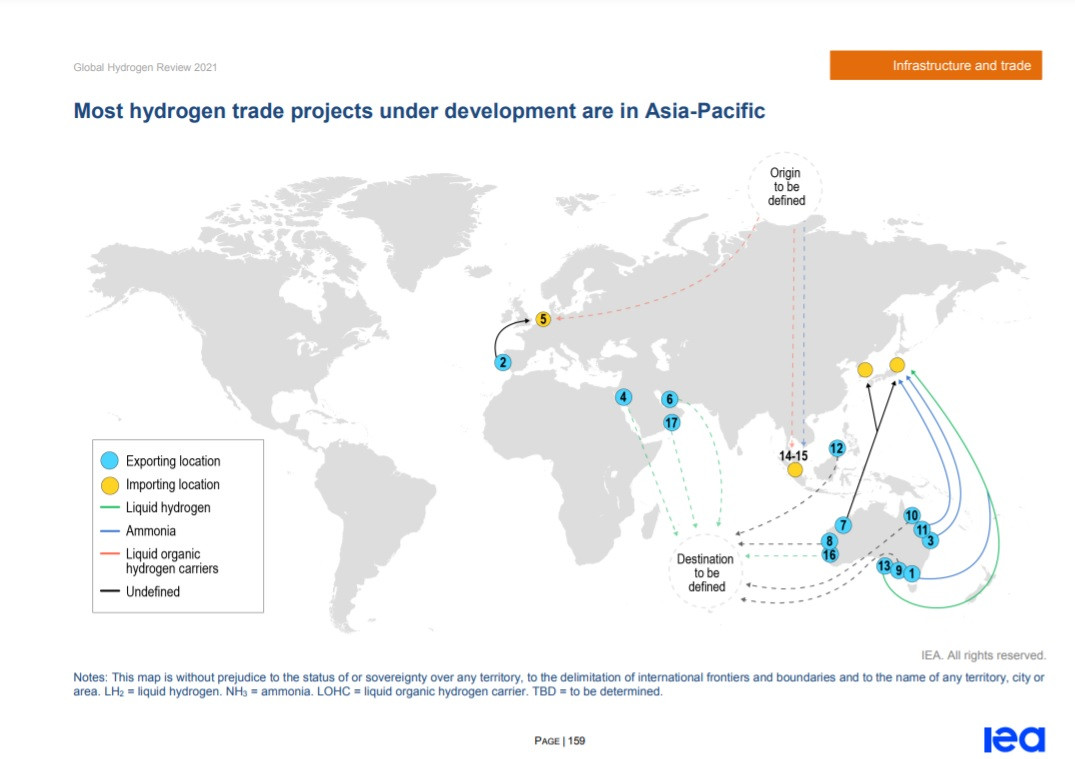Click exporting location marker 10
Viewport: 1075px width, 759px height.
911,516
